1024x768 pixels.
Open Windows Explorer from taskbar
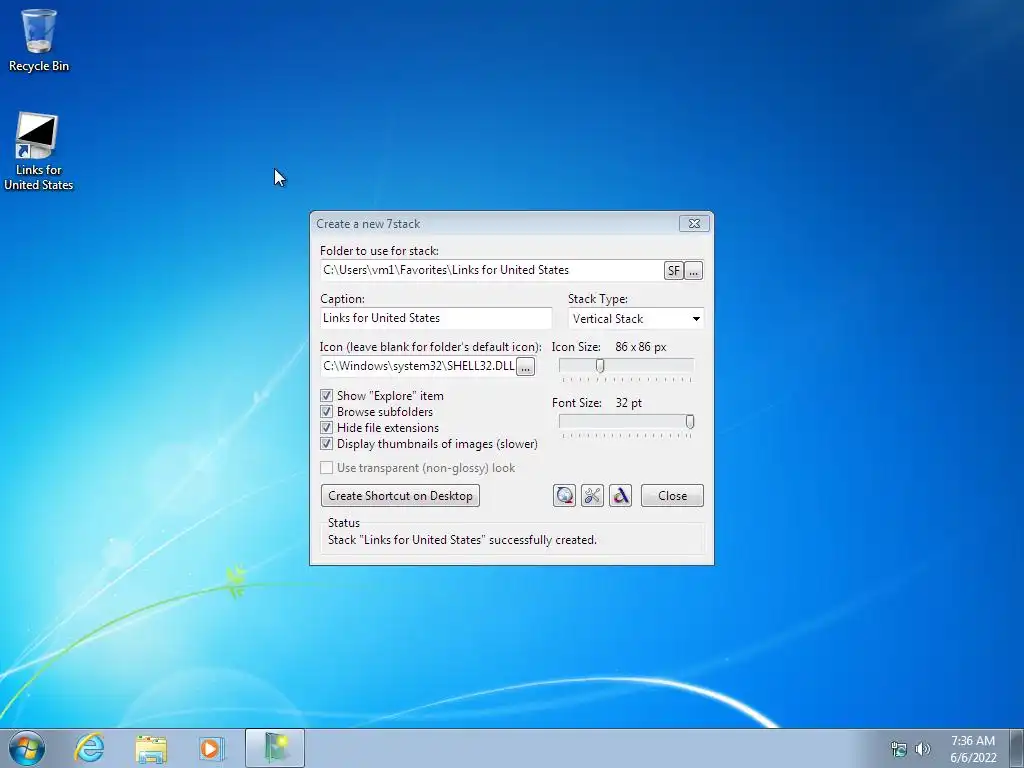(x=151, y=748)
